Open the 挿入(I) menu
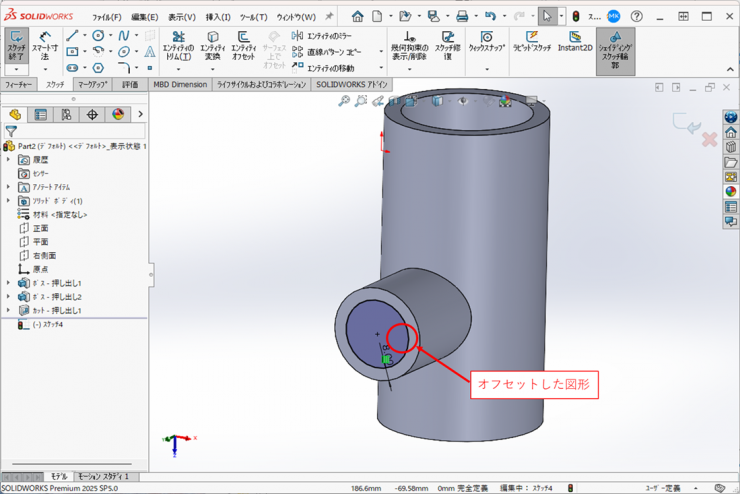 217,17
